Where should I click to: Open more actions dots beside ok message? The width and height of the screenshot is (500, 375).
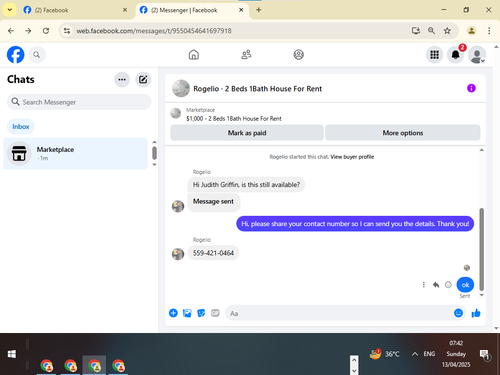click(x=424, y=285)
